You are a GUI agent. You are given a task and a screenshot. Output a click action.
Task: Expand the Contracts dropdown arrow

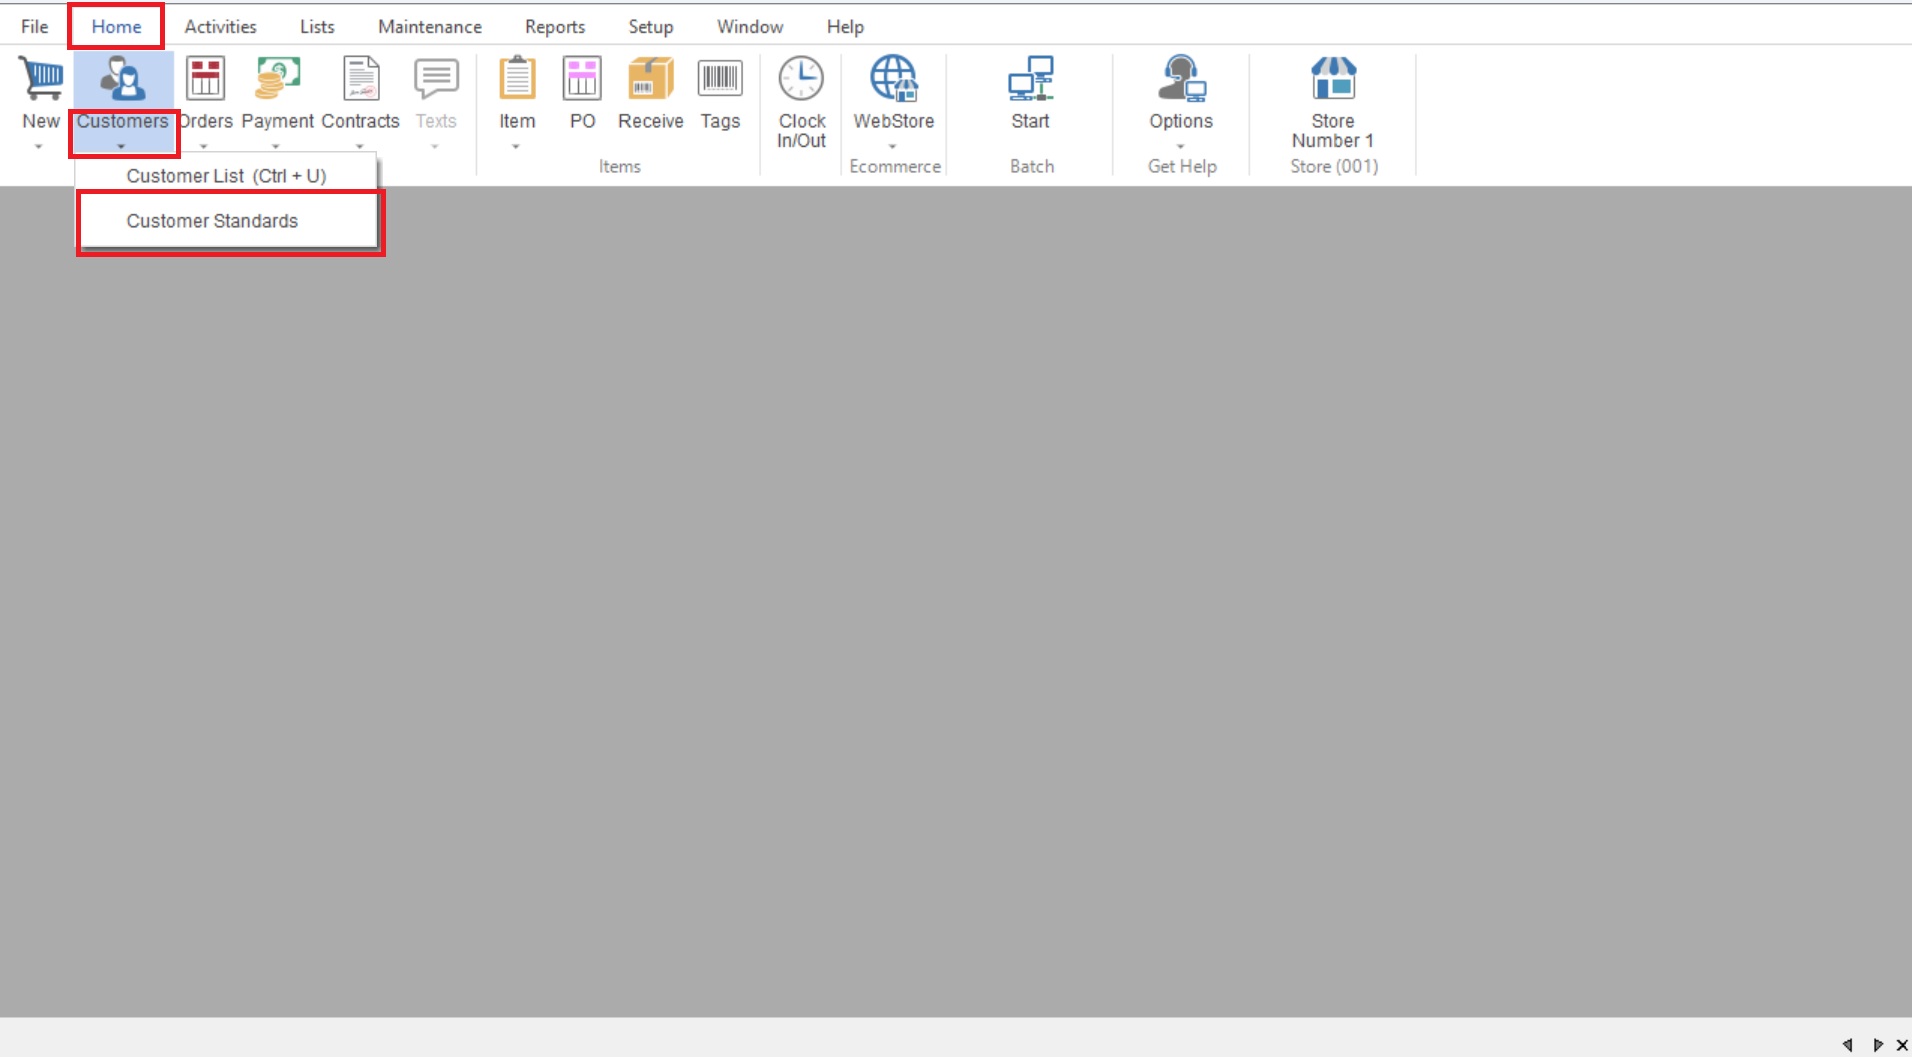coord(360,147)
